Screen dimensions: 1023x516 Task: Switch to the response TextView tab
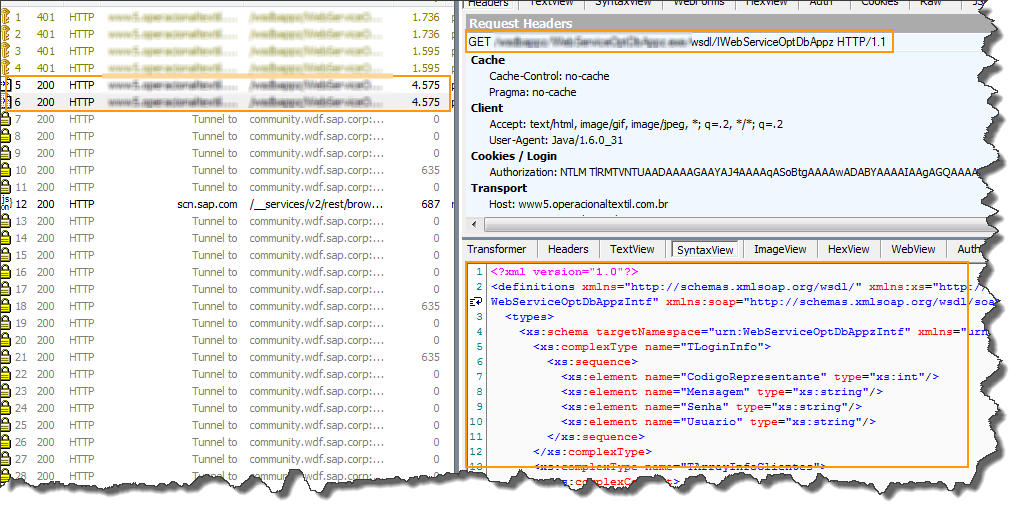point(632,249)
